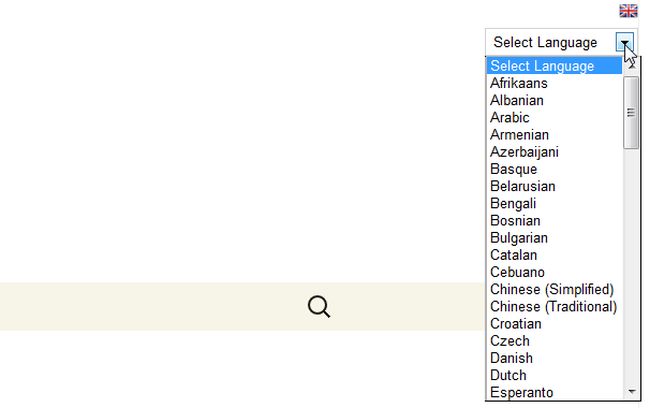The image size is (650, 408).
Task: Choose Bengali language option
Action: click(513, 203)
